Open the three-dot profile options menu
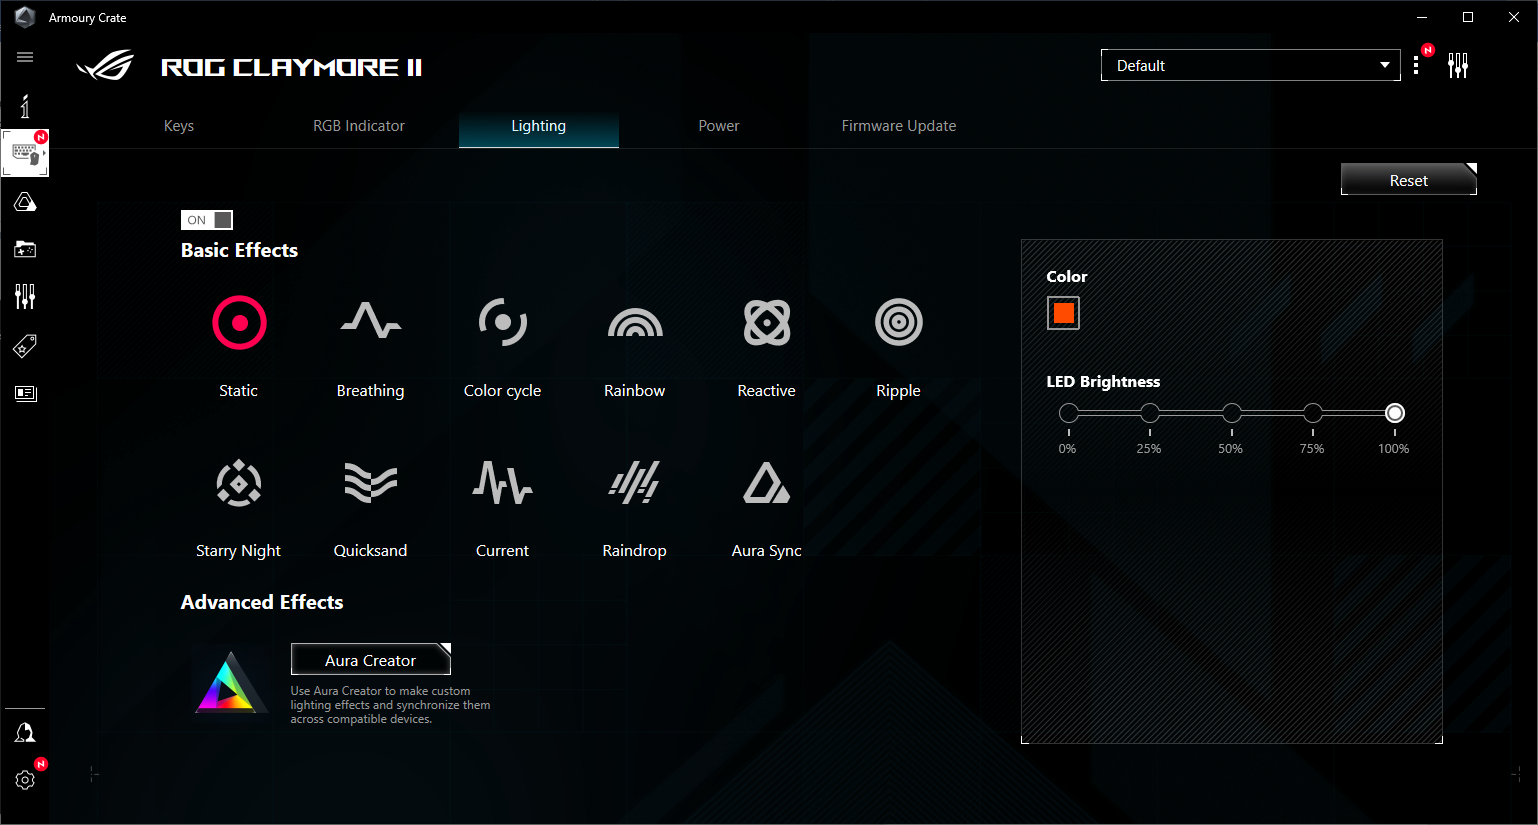The height and width of the screenshot is (825, 1538). 1416,66
